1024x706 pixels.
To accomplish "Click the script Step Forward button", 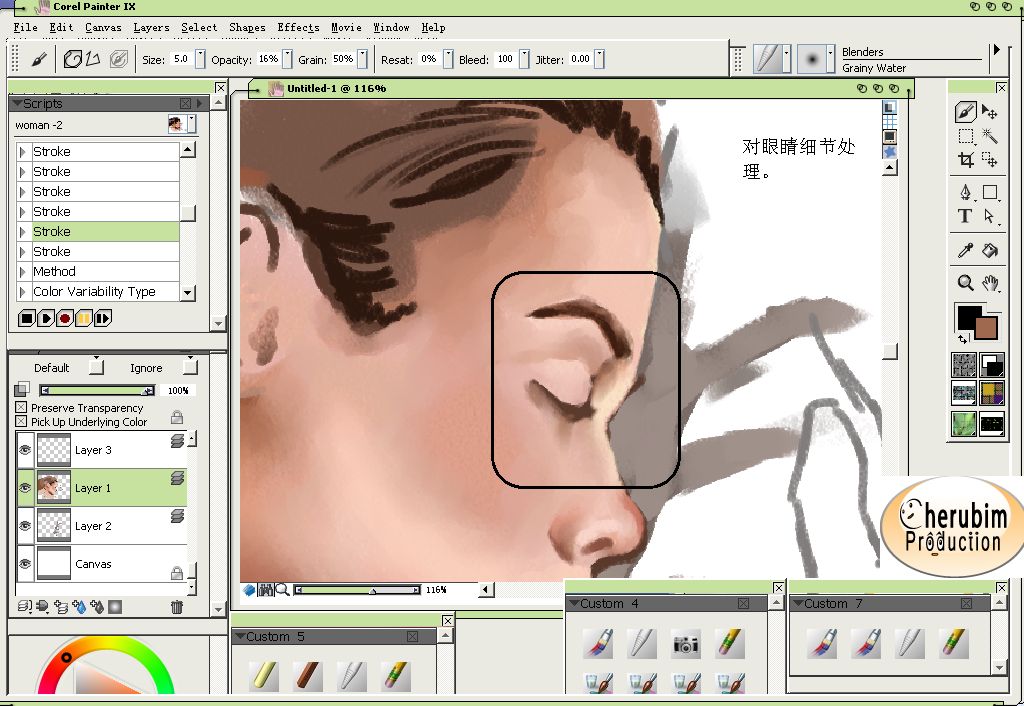I will pos(103,319).
